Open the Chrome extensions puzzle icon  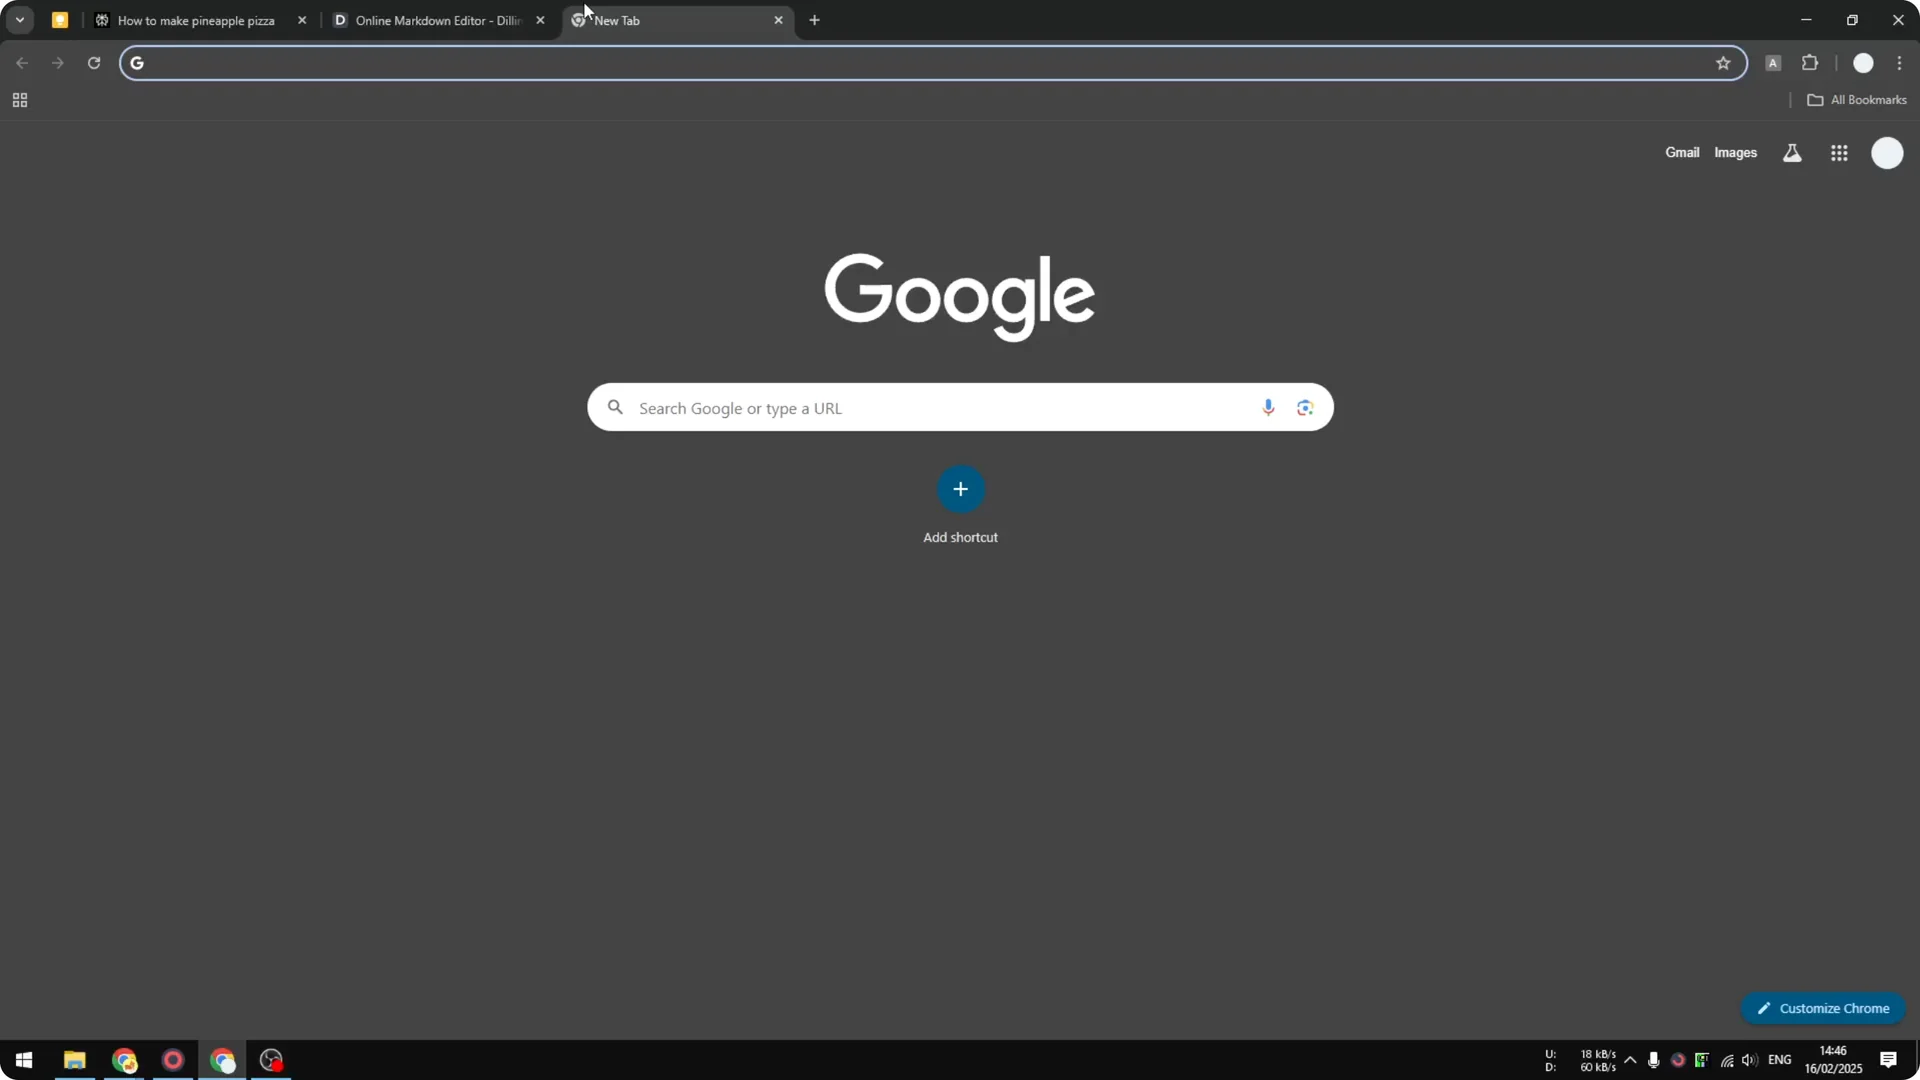click(x=1811, y=62)
